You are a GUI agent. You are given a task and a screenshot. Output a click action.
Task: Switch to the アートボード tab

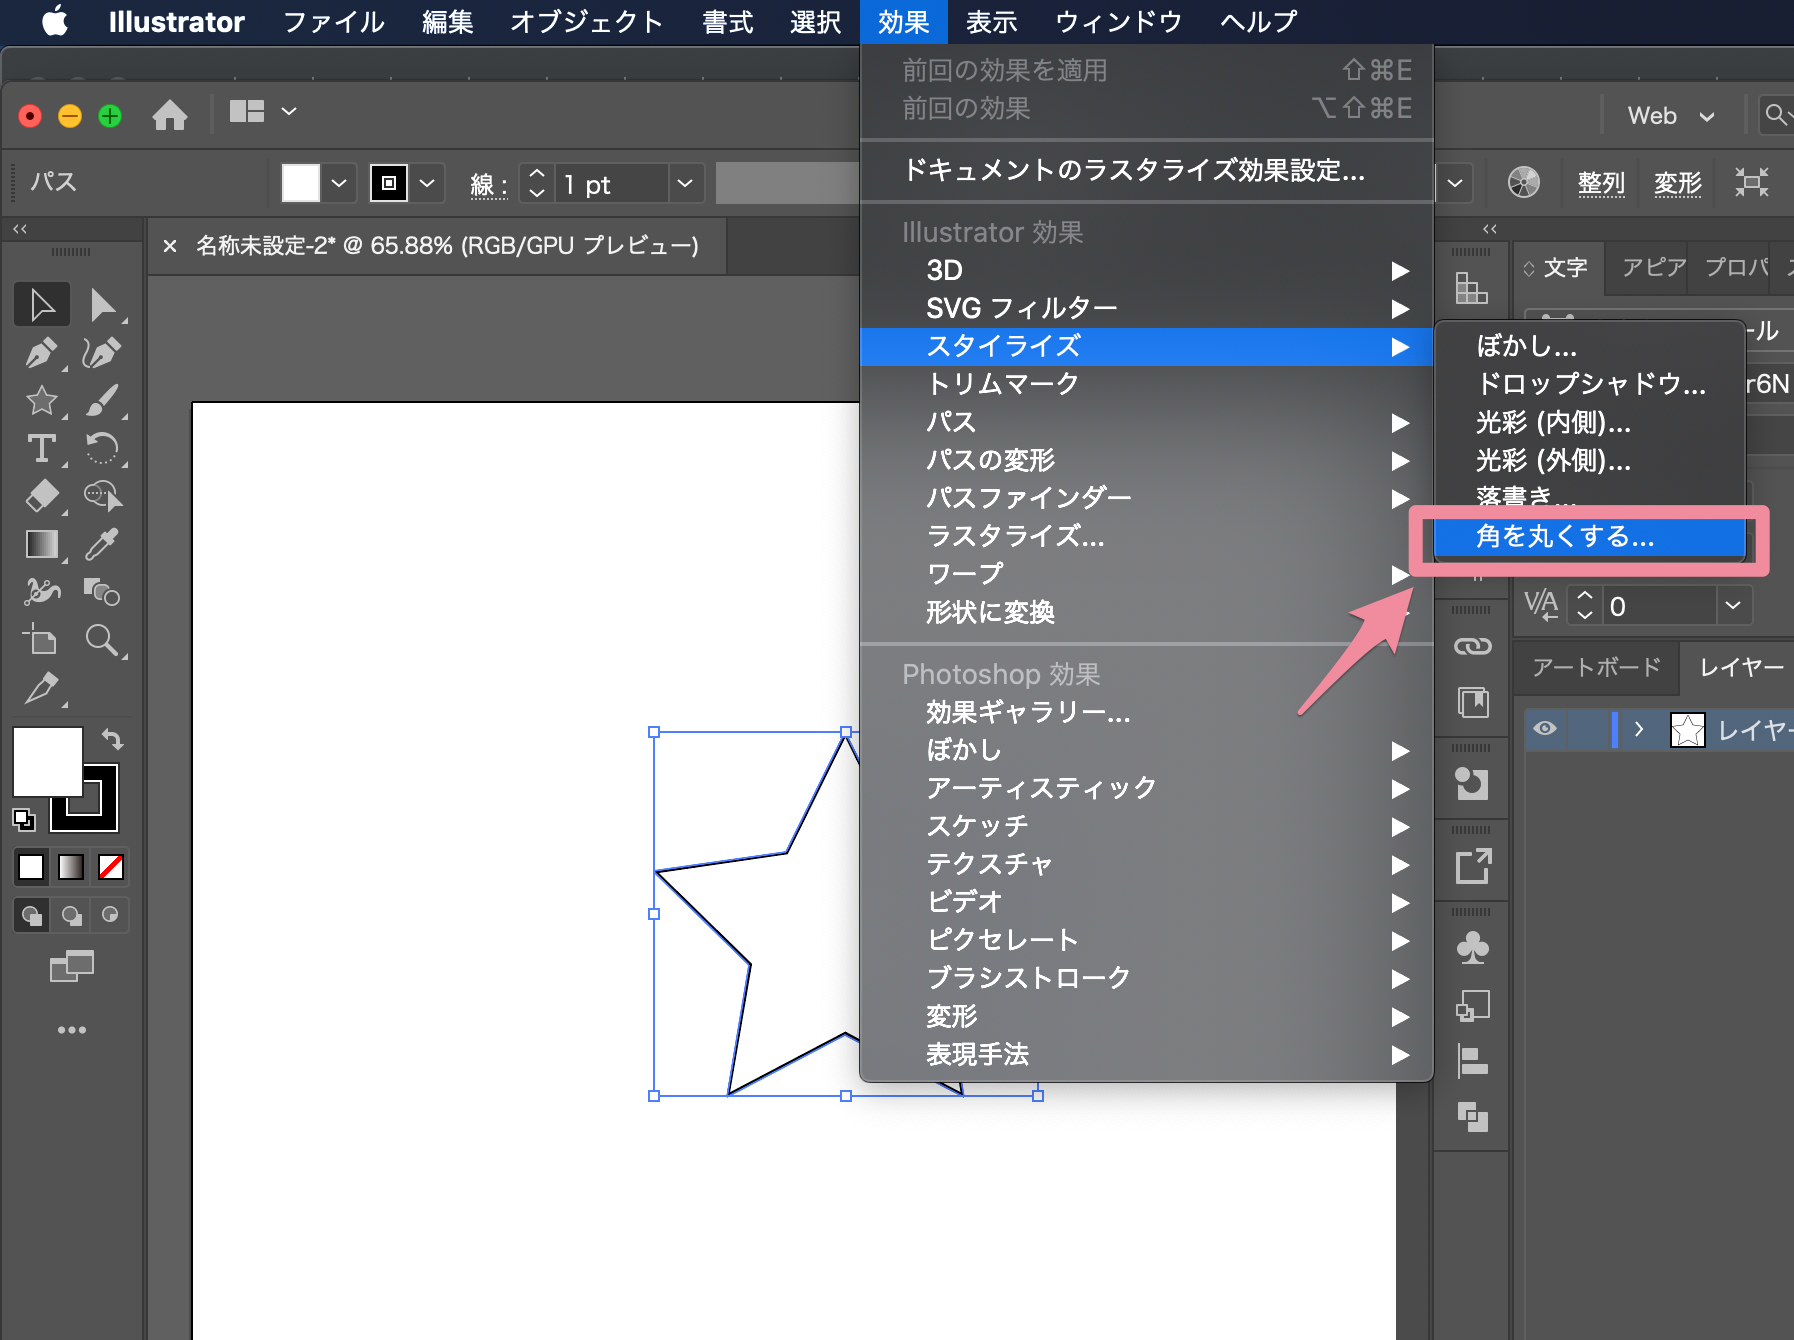pyautogui.click(x=1594, y=668)
